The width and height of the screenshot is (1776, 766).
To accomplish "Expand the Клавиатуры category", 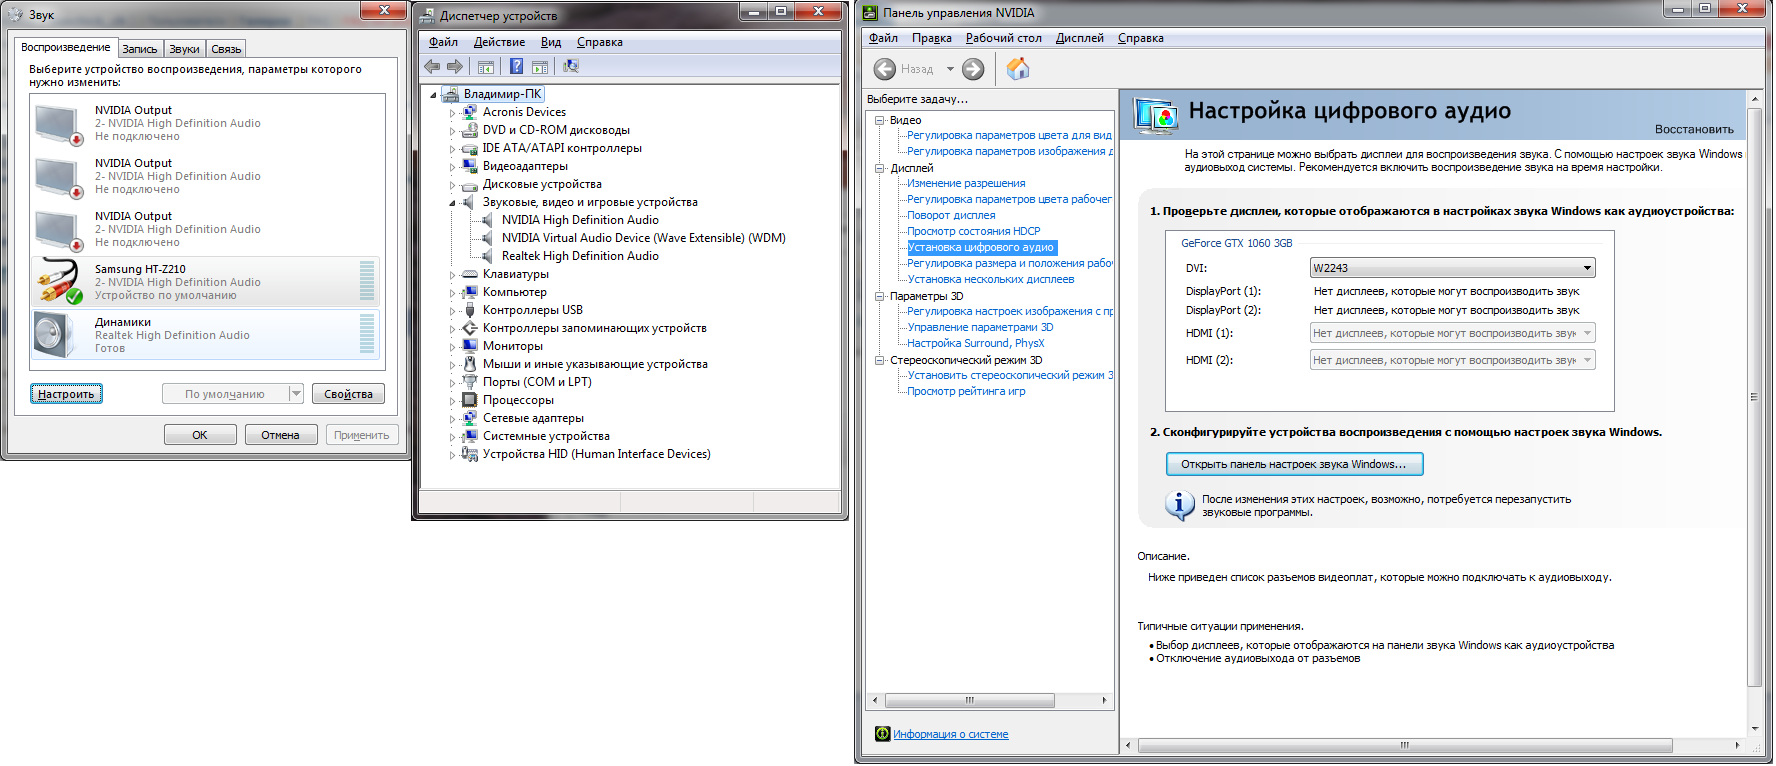I will tap(452, 275).
